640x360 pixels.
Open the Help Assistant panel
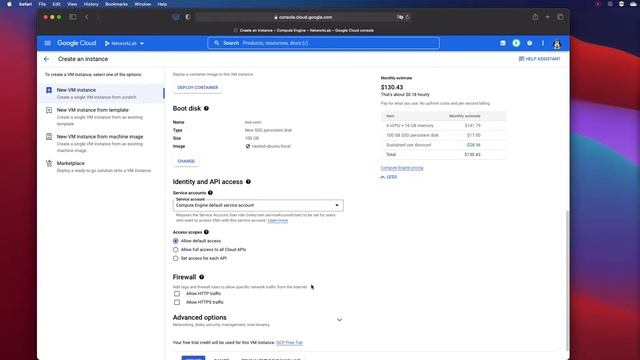[539, 59]
